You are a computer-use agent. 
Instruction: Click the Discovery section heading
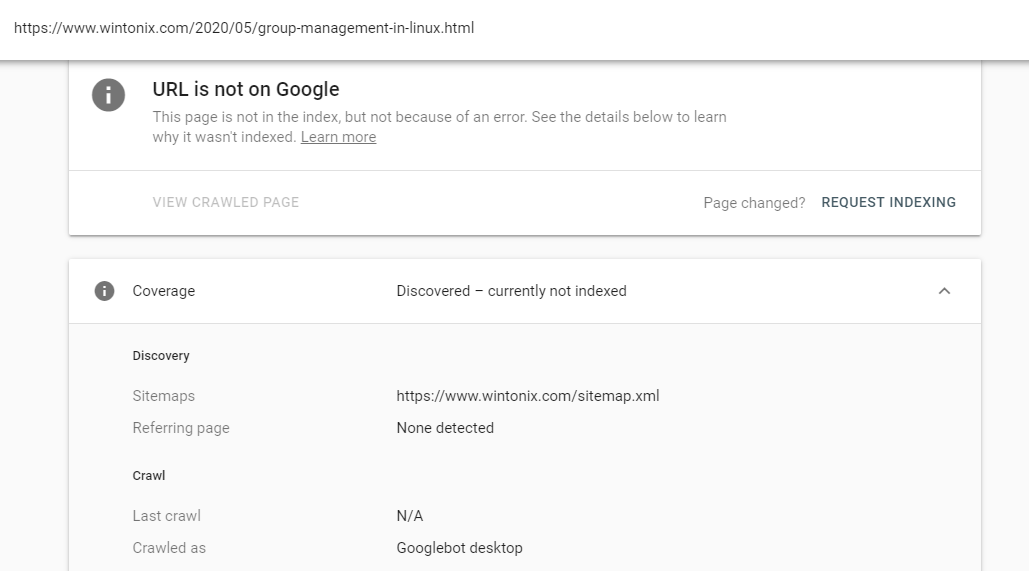click(x=161, y=356)
